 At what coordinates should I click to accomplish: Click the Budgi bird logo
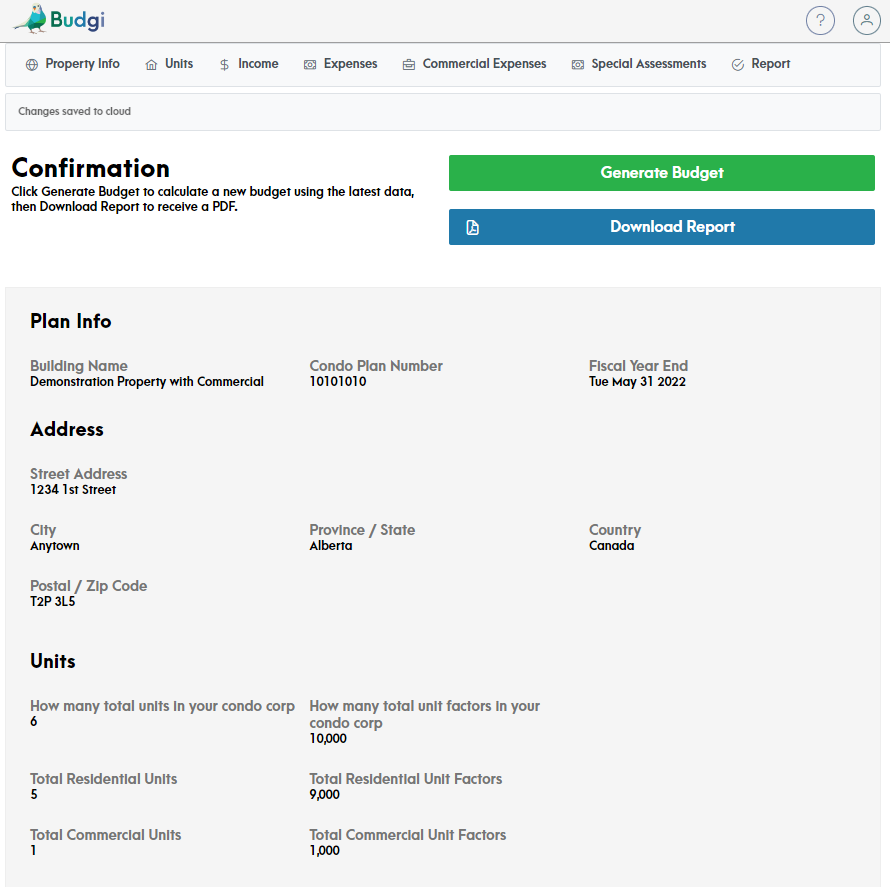pos(31,19)
